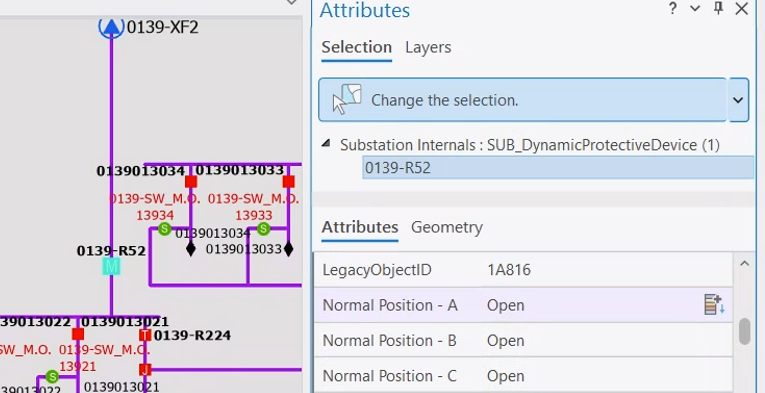Click the Substation Internals : SUB_DynamicProtectiveDevice label
Screen dimensions: 765x393
[x=530, y=145]
